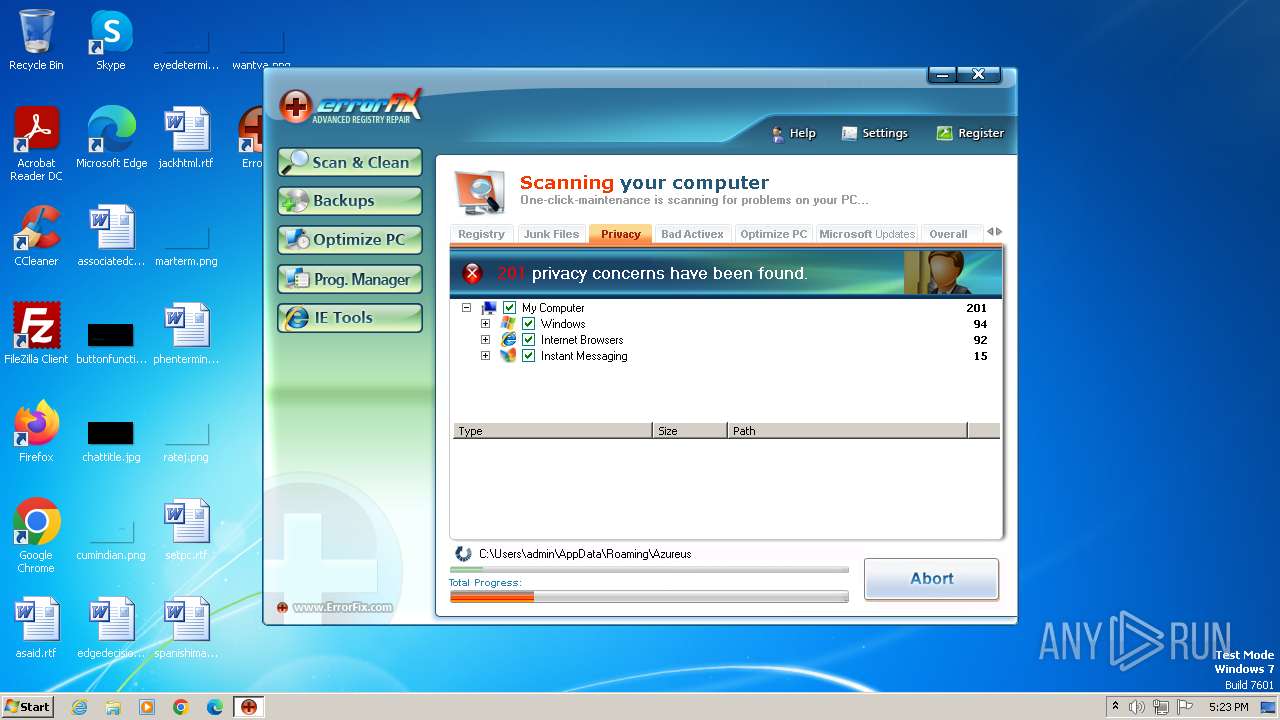Open the Backups section

pos(350,200)
